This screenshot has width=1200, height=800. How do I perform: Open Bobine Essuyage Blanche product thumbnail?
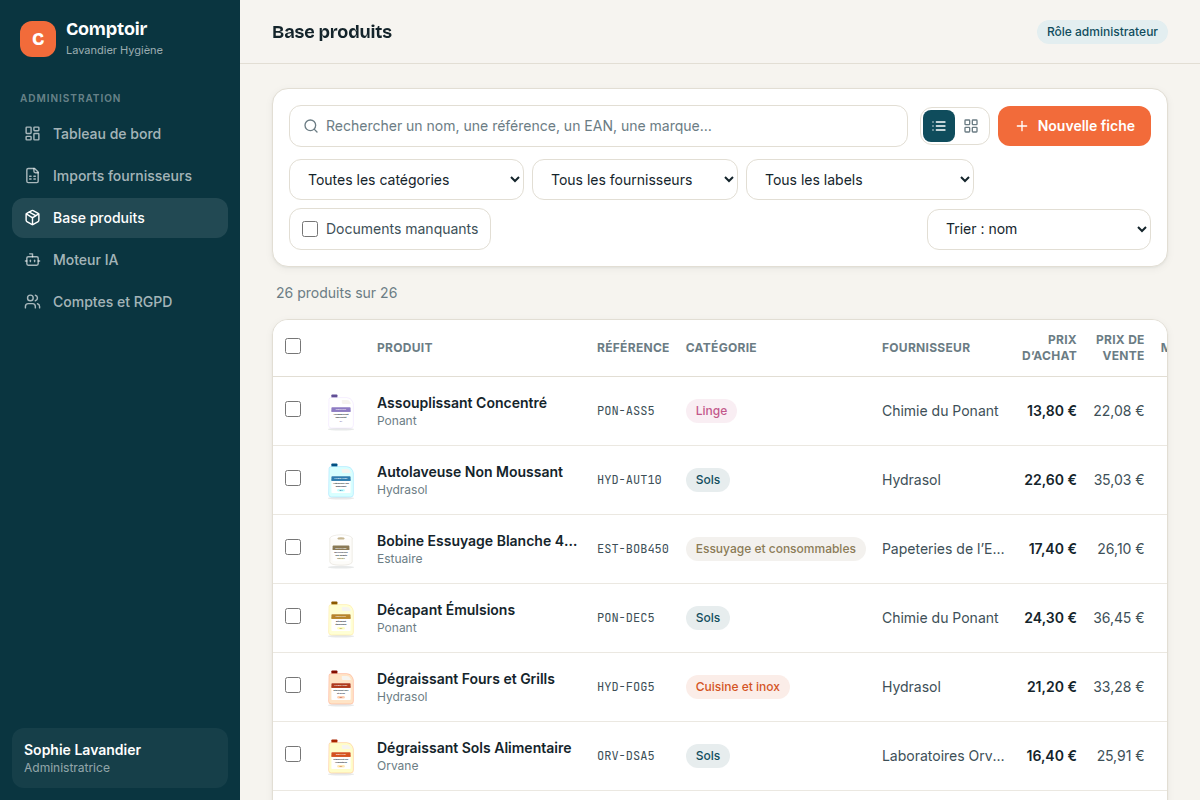coord(341,549)
